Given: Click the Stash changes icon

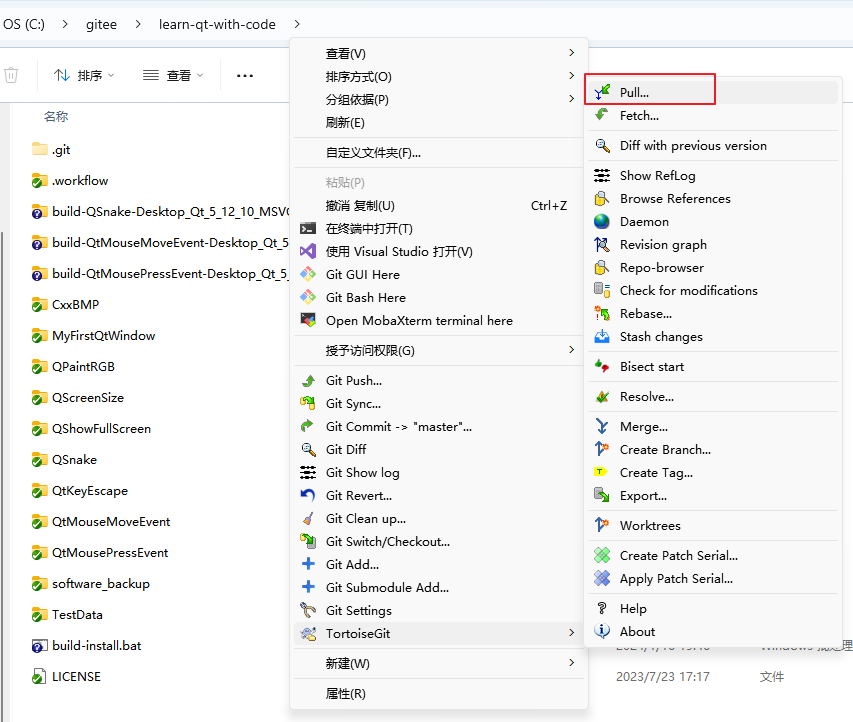Looking at the screenshot, I should (602, 336).
